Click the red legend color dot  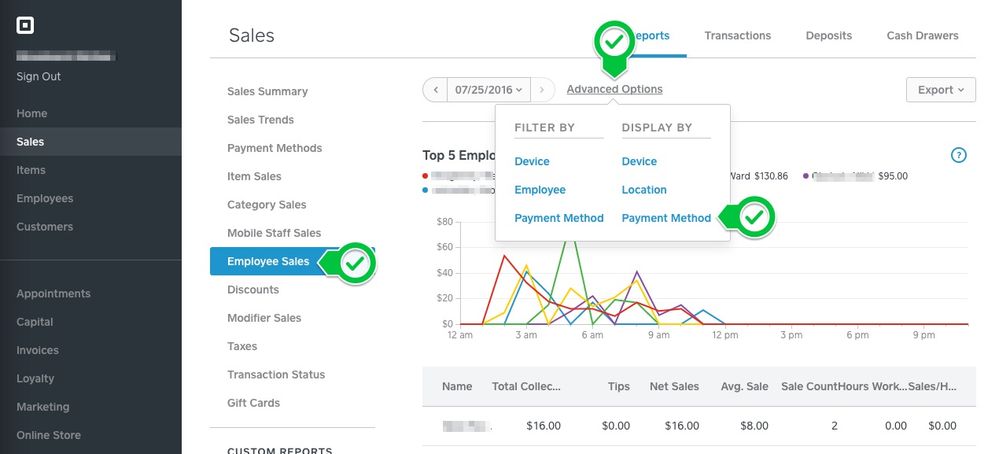coord(426,176)
